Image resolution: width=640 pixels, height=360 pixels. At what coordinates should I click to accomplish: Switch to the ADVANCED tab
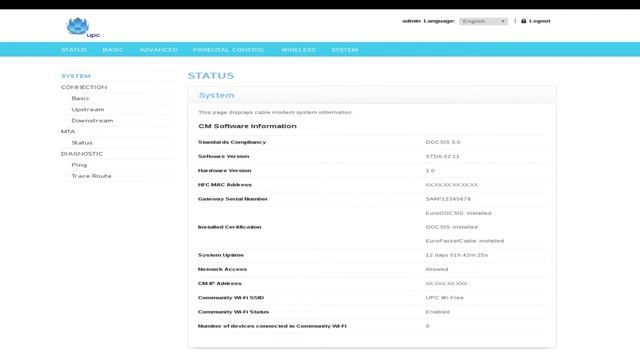click(158, 50)
